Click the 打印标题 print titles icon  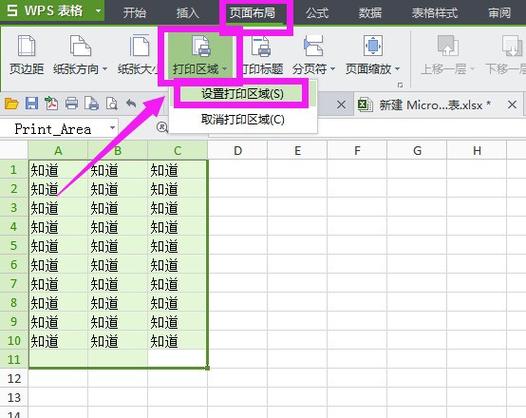coord(261,46)
